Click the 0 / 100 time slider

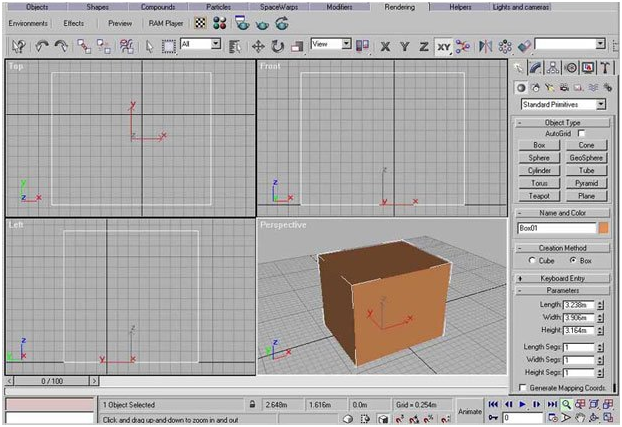[x=52, y=381]
